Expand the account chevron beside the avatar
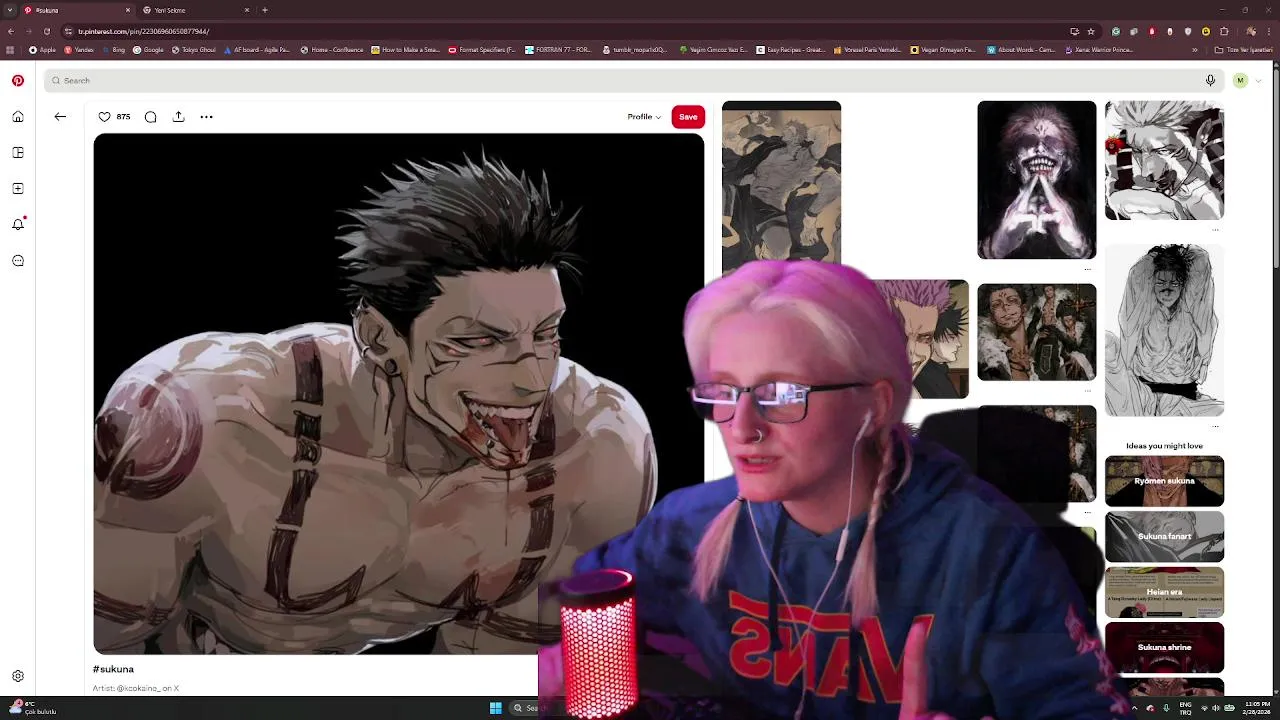Image resolution: width=1280 pixels, height=720 pixels. 1258,80
